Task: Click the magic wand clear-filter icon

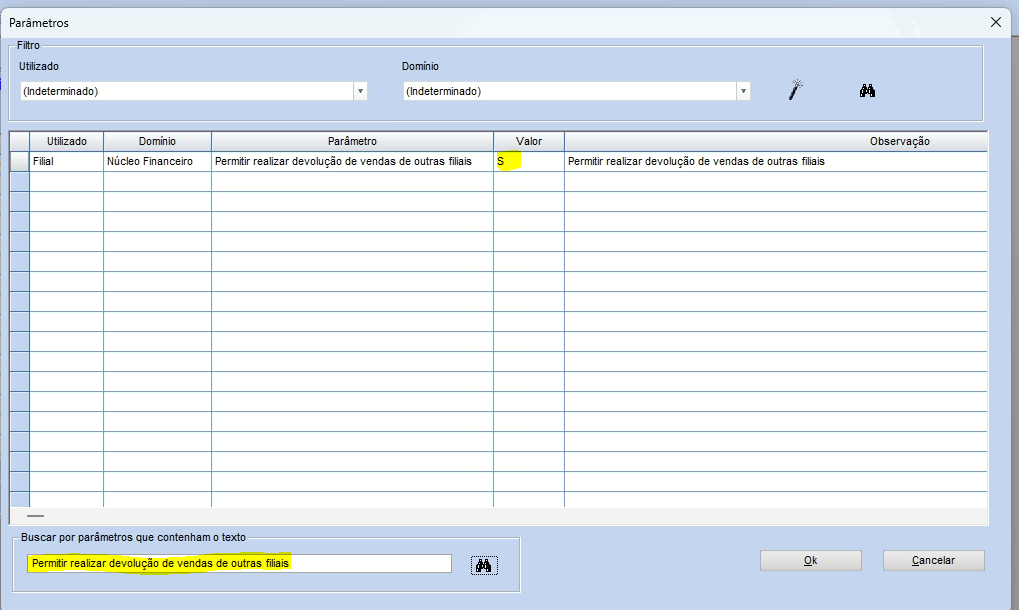Action: click(796, 90)
